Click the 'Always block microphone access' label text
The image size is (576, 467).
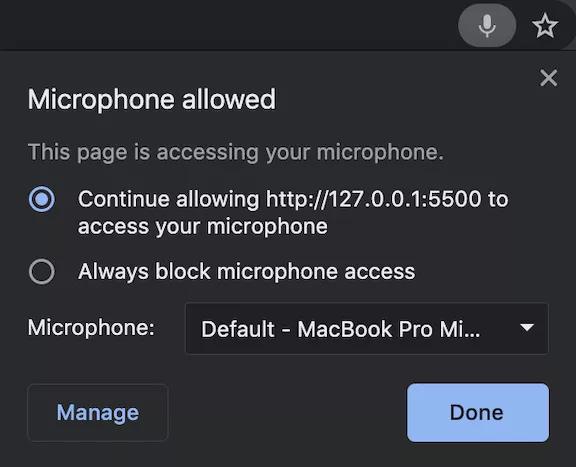coord(246,272)
